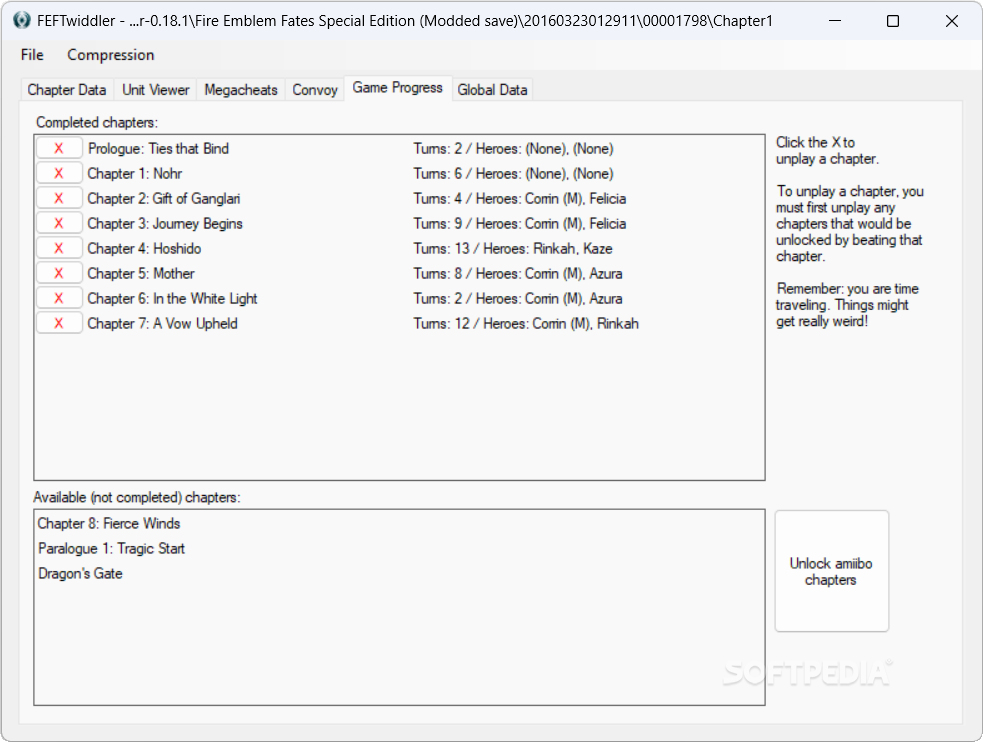Click X next to Chapter 4: Hoshido
983x742 pixels.
59,248
